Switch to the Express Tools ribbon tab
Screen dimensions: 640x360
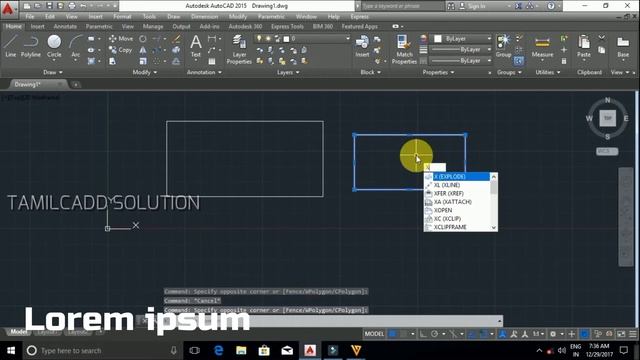pyautogui.click(x=287, y=27)
